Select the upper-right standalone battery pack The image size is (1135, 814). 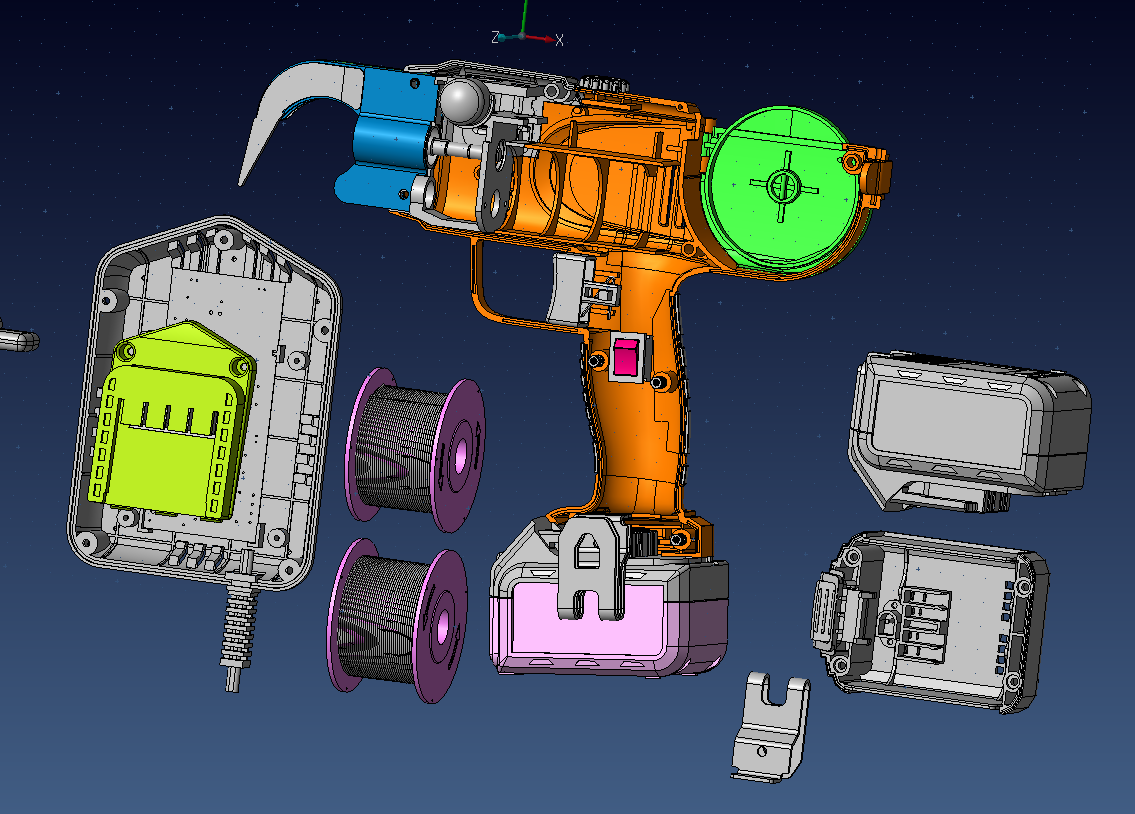click(969, 432)
